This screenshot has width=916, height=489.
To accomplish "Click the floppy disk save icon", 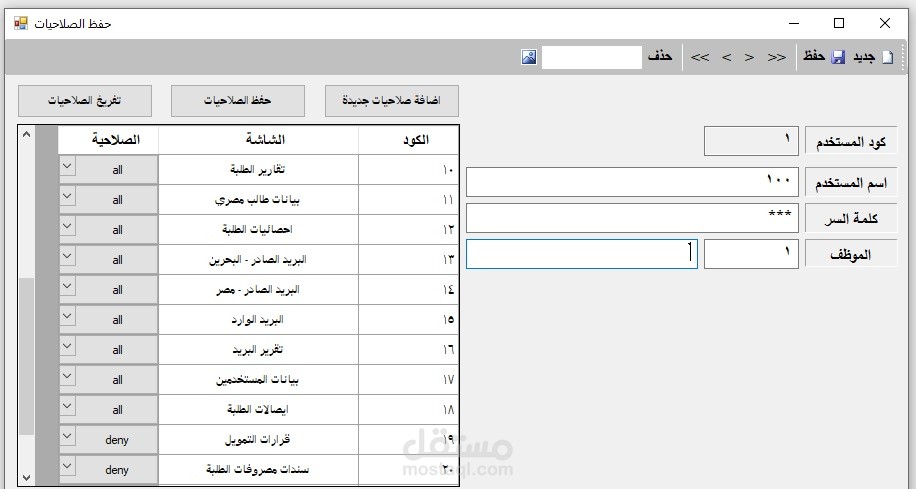I will (838, 57).
